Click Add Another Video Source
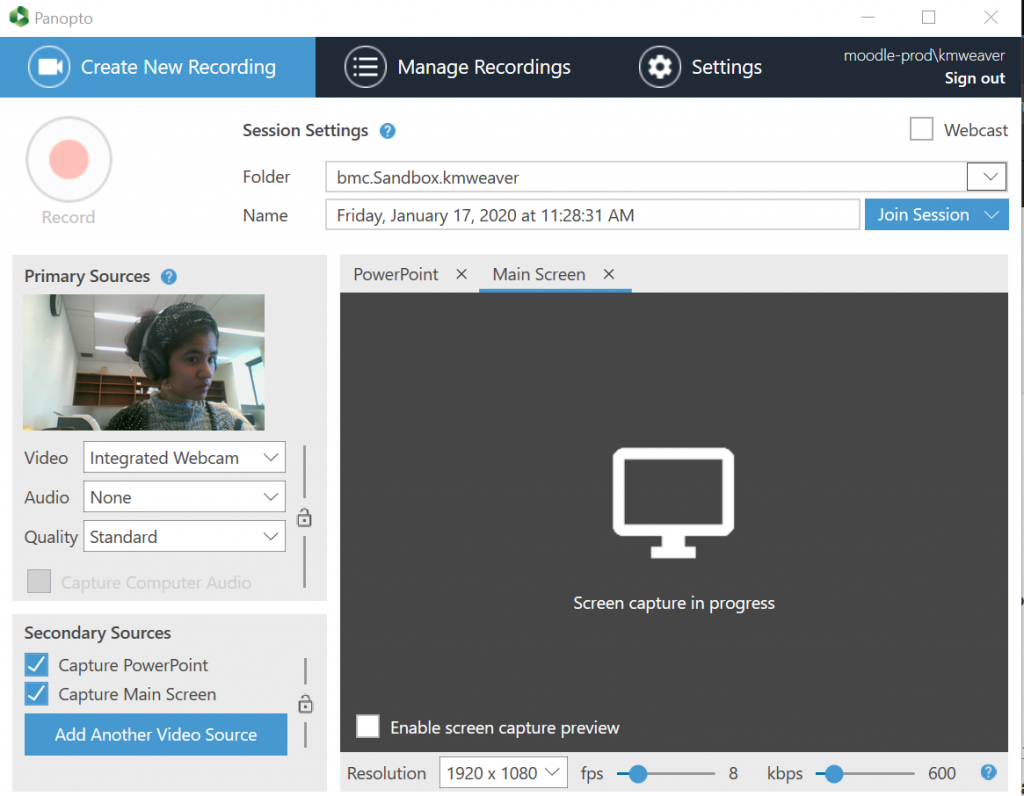The width and height of the screenshot is (1024, 796). [x=155, y=735]
